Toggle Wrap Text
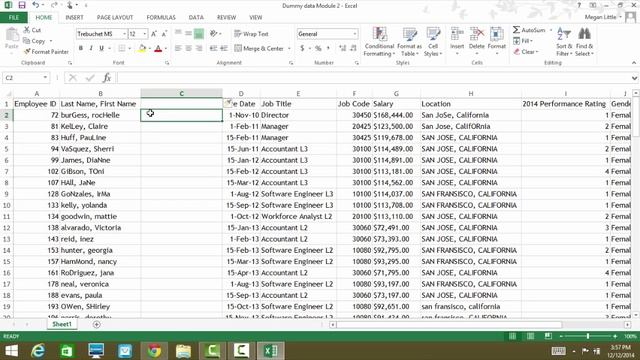The image size is (640, 360). [251, 34]
